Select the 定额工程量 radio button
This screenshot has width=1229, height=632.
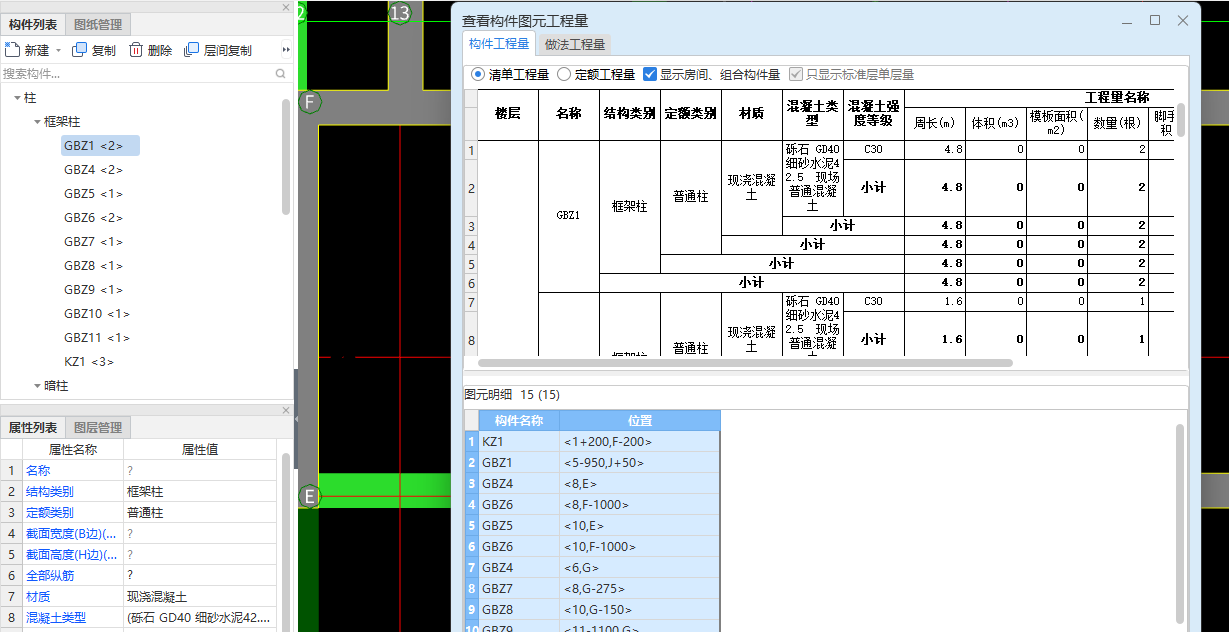(x=564, y=74)
